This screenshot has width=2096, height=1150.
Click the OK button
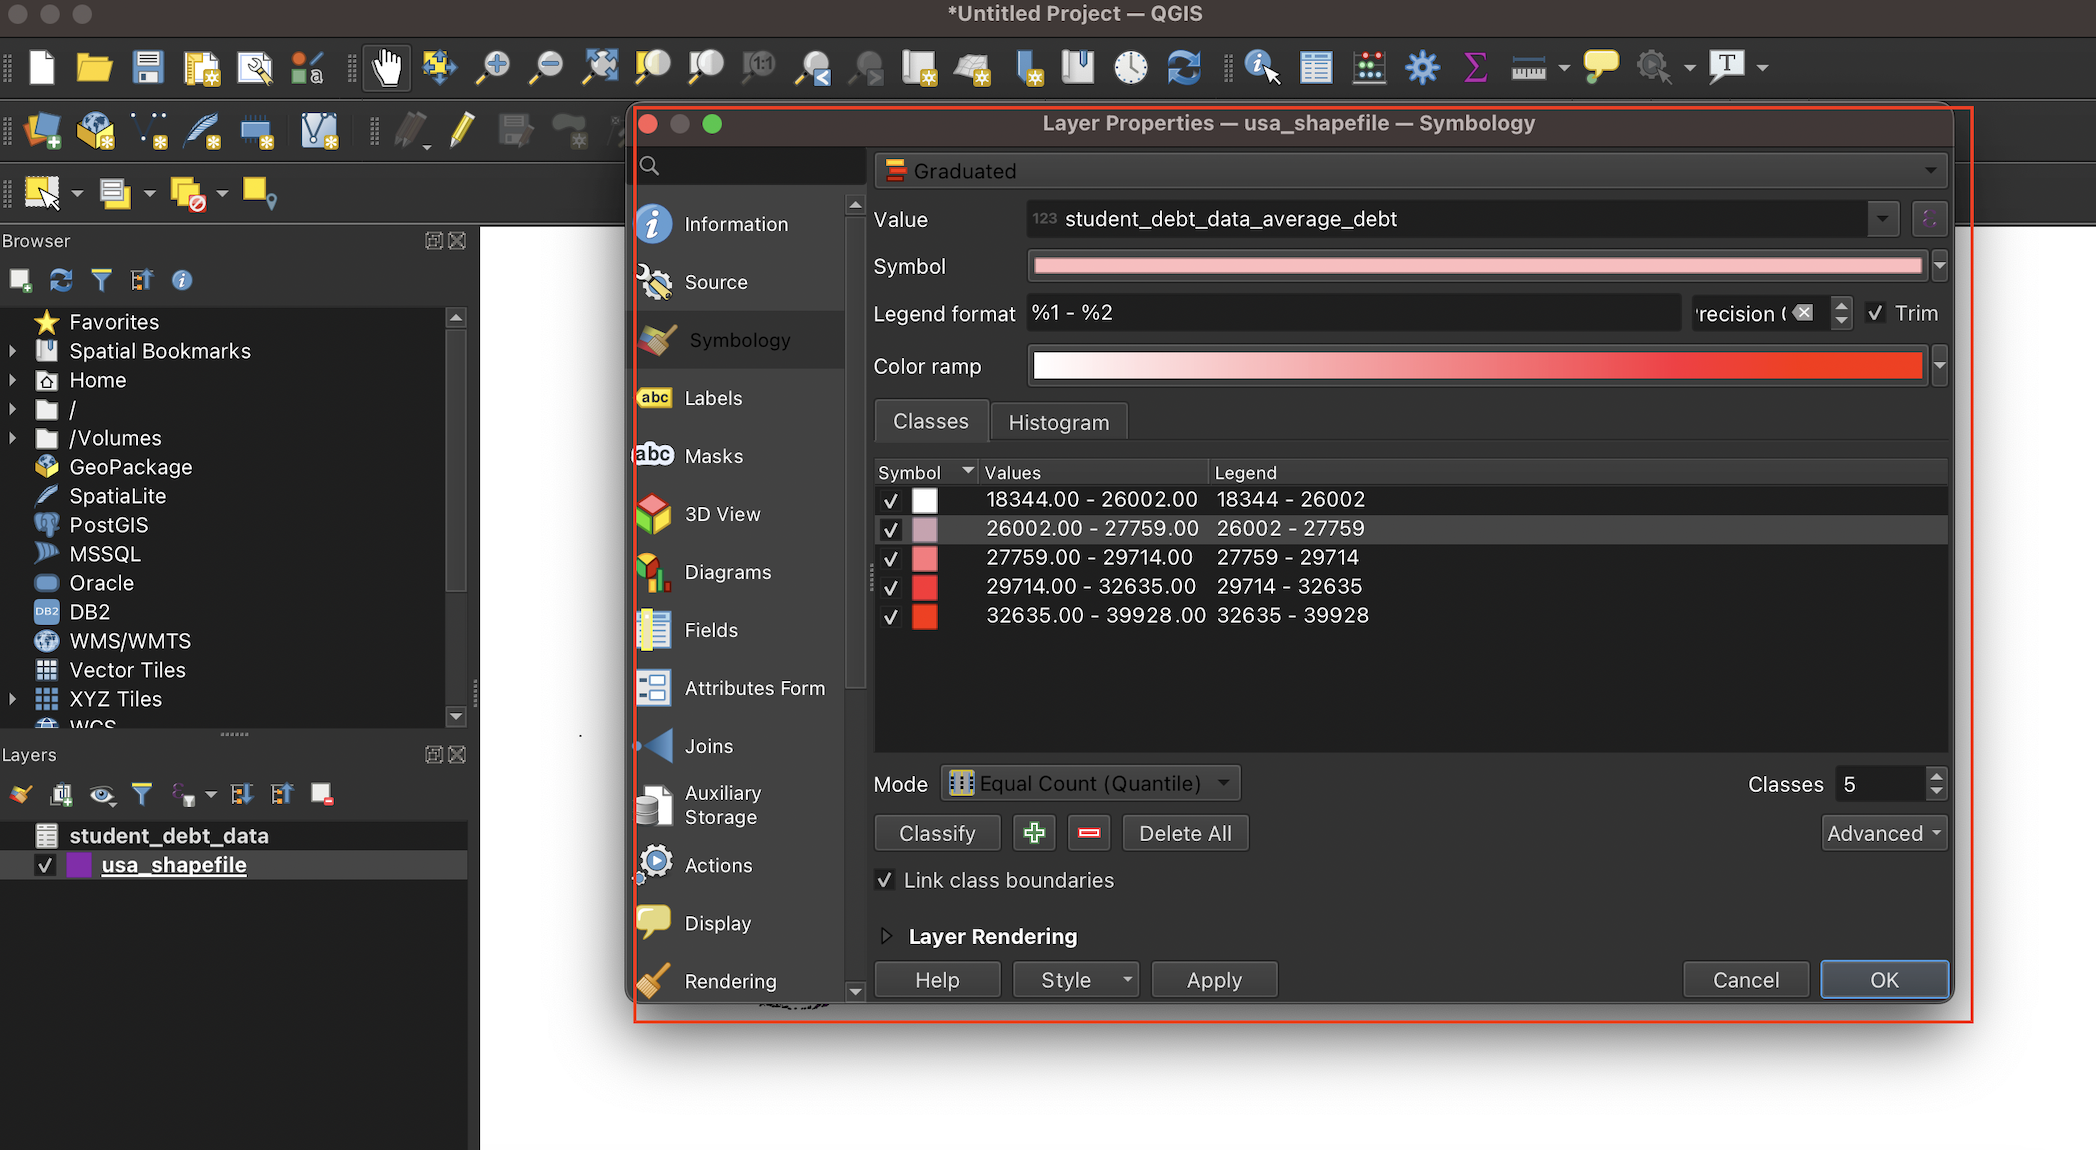click(x=1884, y=980)
